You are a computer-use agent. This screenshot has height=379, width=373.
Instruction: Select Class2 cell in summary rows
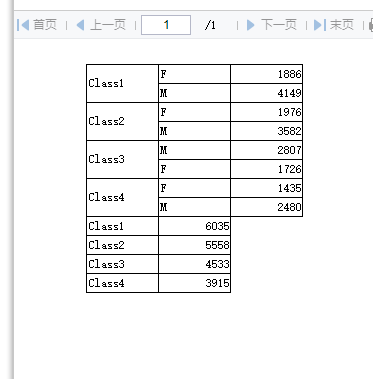click(x=122, y=245)
